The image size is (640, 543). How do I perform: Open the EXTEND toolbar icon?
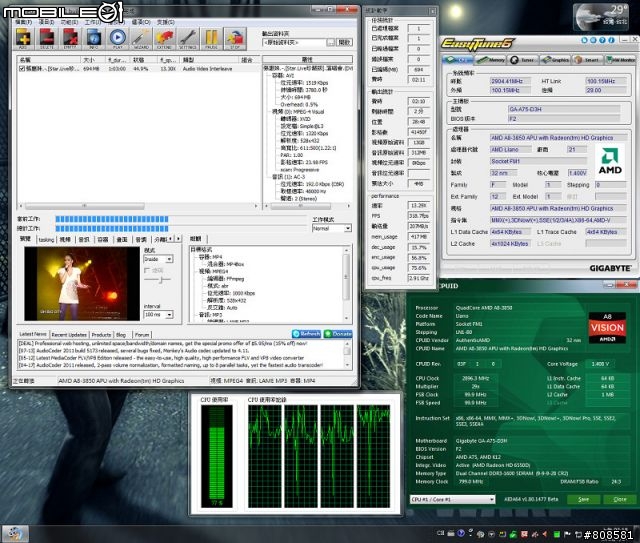164,39
